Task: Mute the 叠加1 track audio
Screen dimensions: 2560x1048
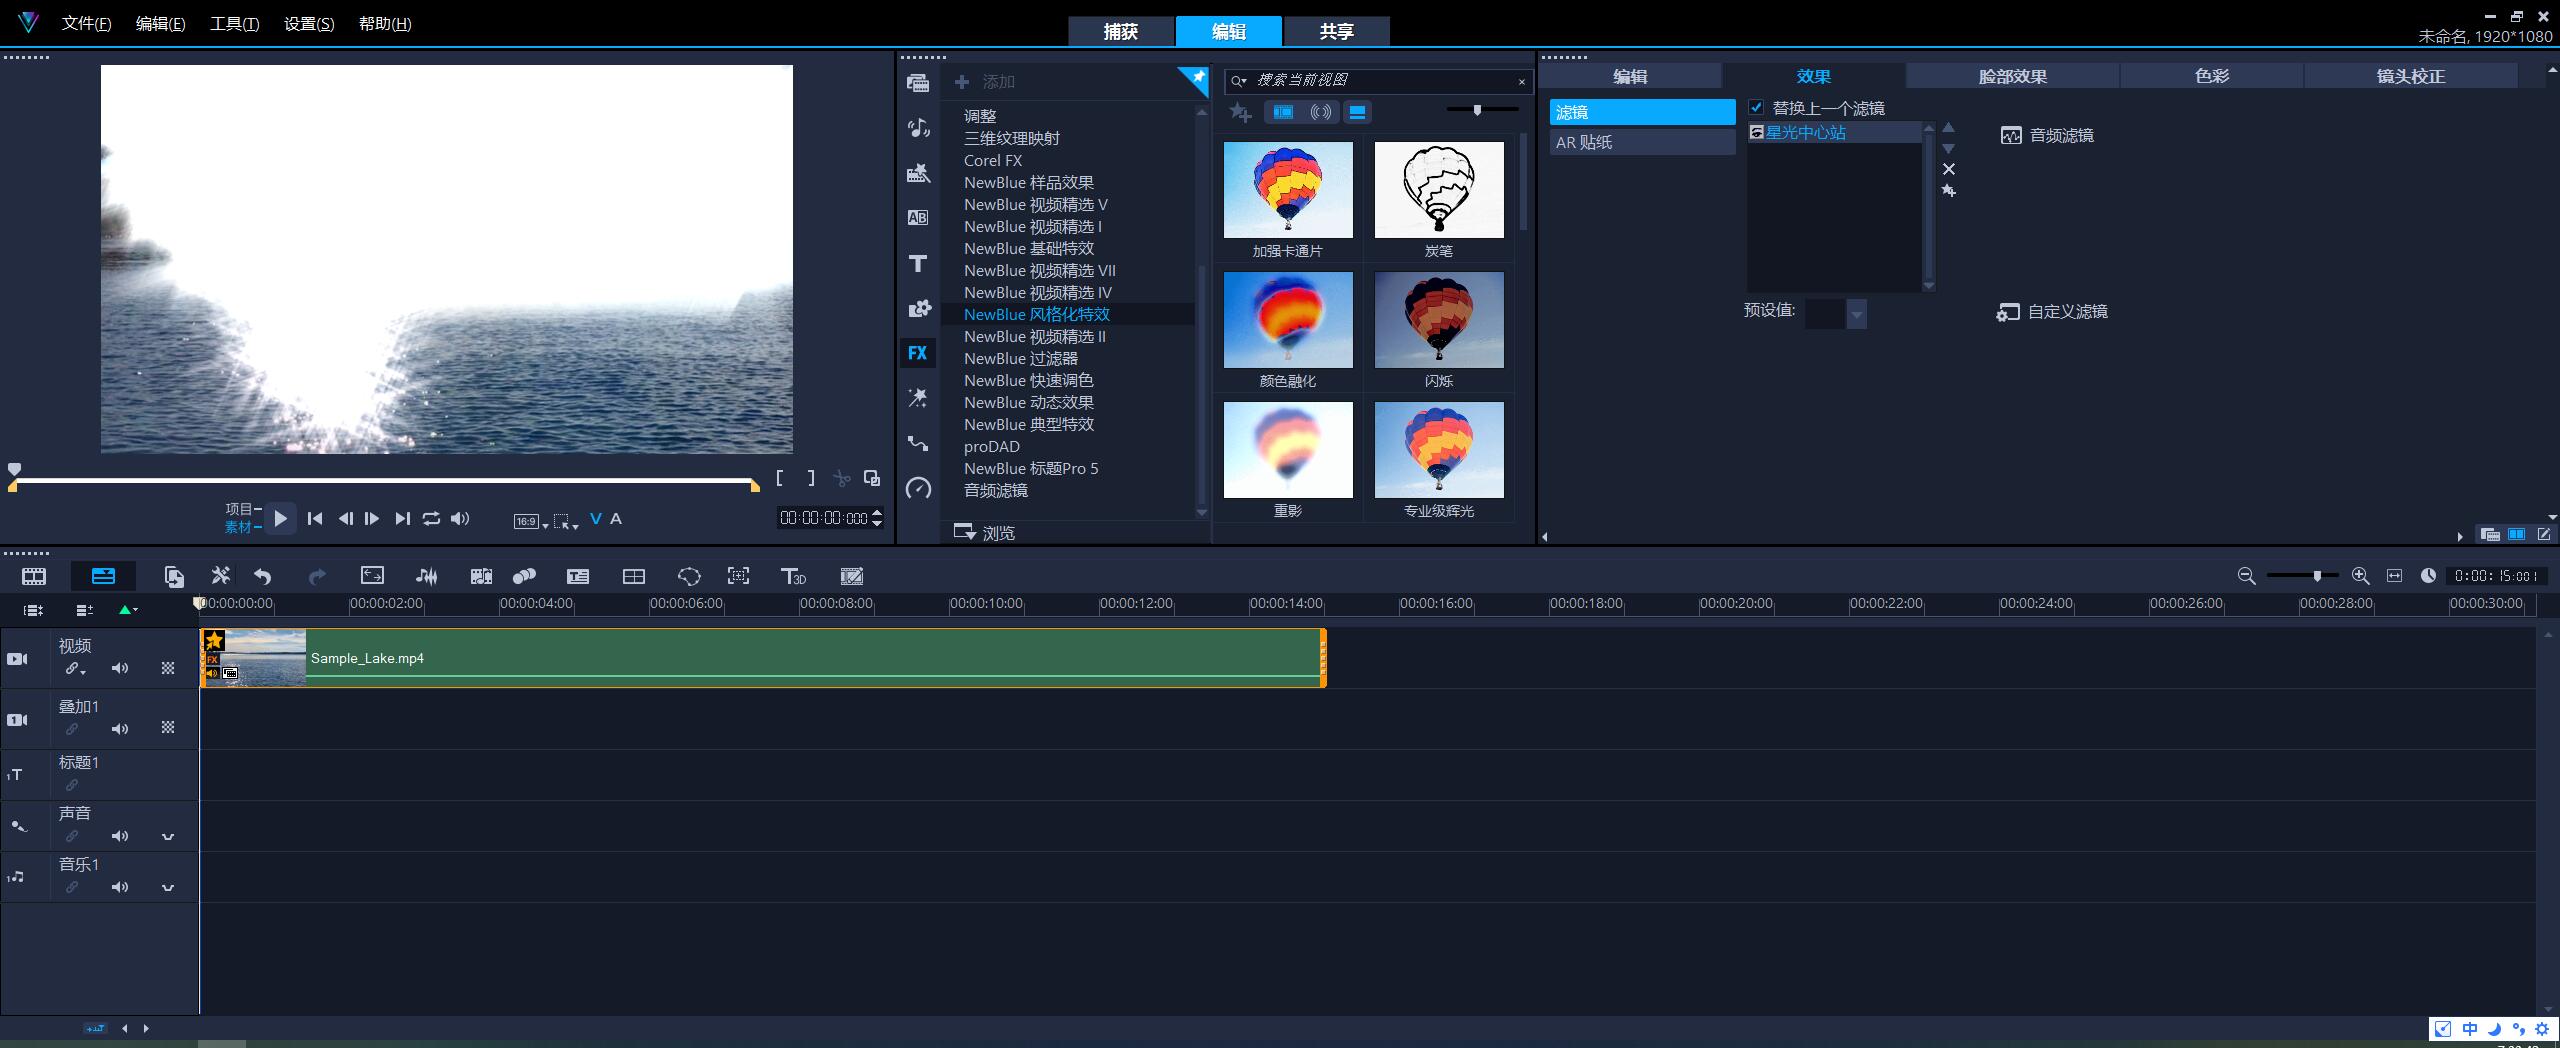Action: 120,729
